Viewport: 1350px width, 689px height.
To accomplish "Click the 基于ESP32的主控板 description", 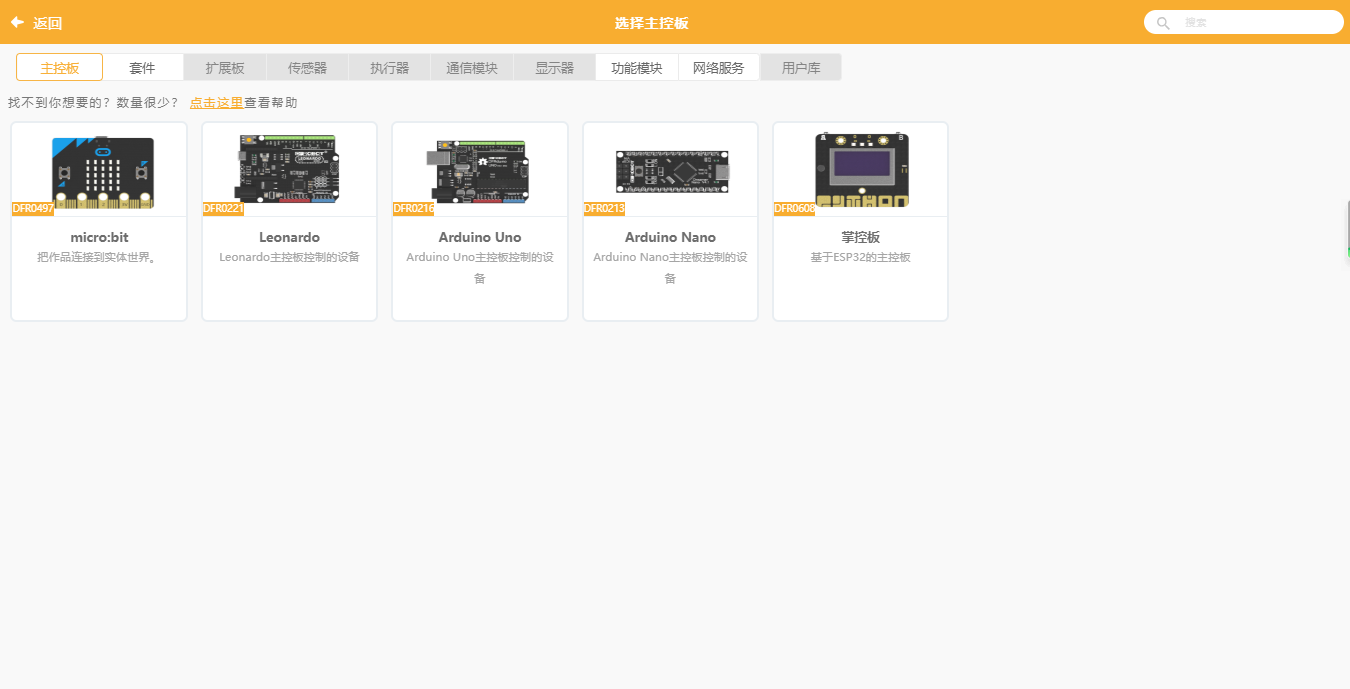I will click(860, 257).
